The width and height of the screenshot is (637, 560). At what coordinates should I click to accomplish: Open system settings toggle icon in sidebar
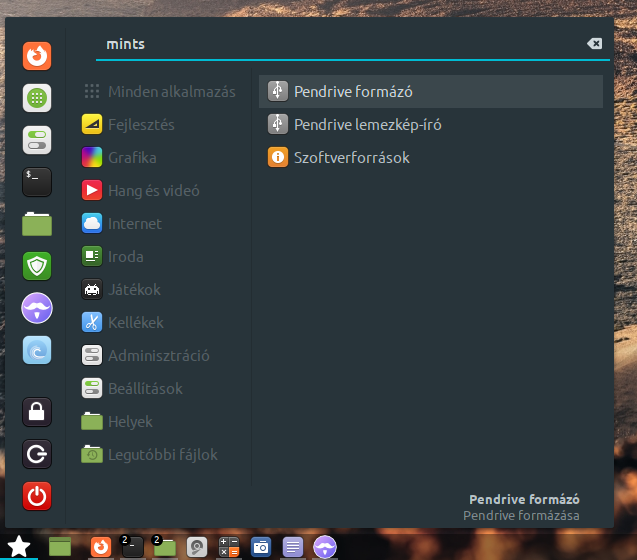pos(37,140)
